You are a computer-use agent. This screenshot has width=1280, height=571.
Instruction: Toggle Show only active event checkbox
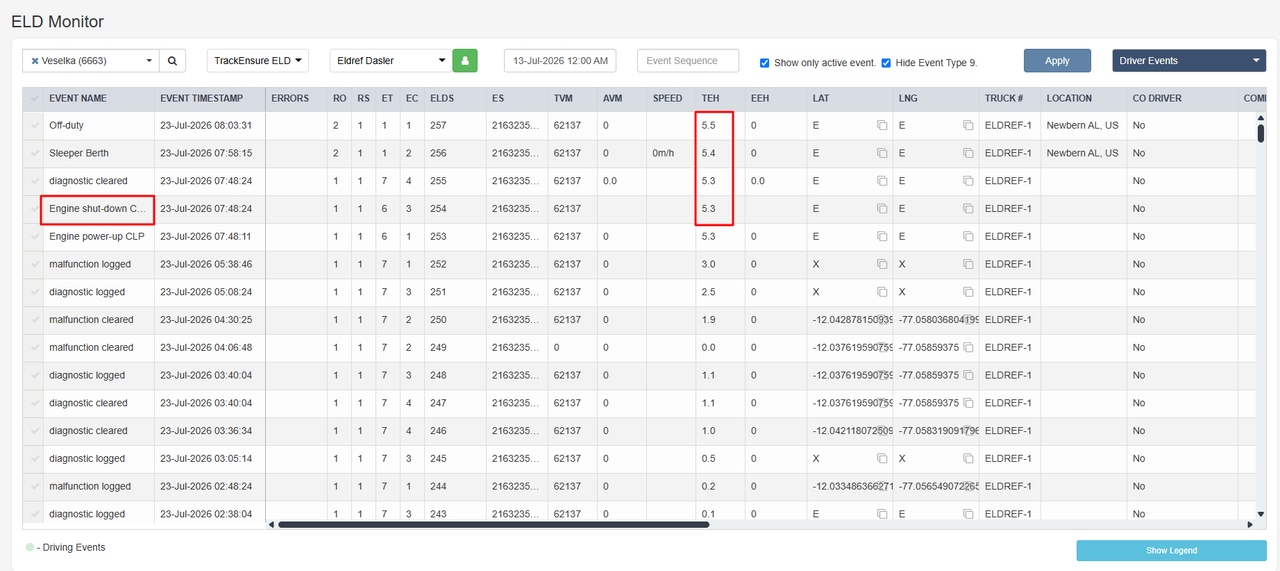(x=765, y=62)
